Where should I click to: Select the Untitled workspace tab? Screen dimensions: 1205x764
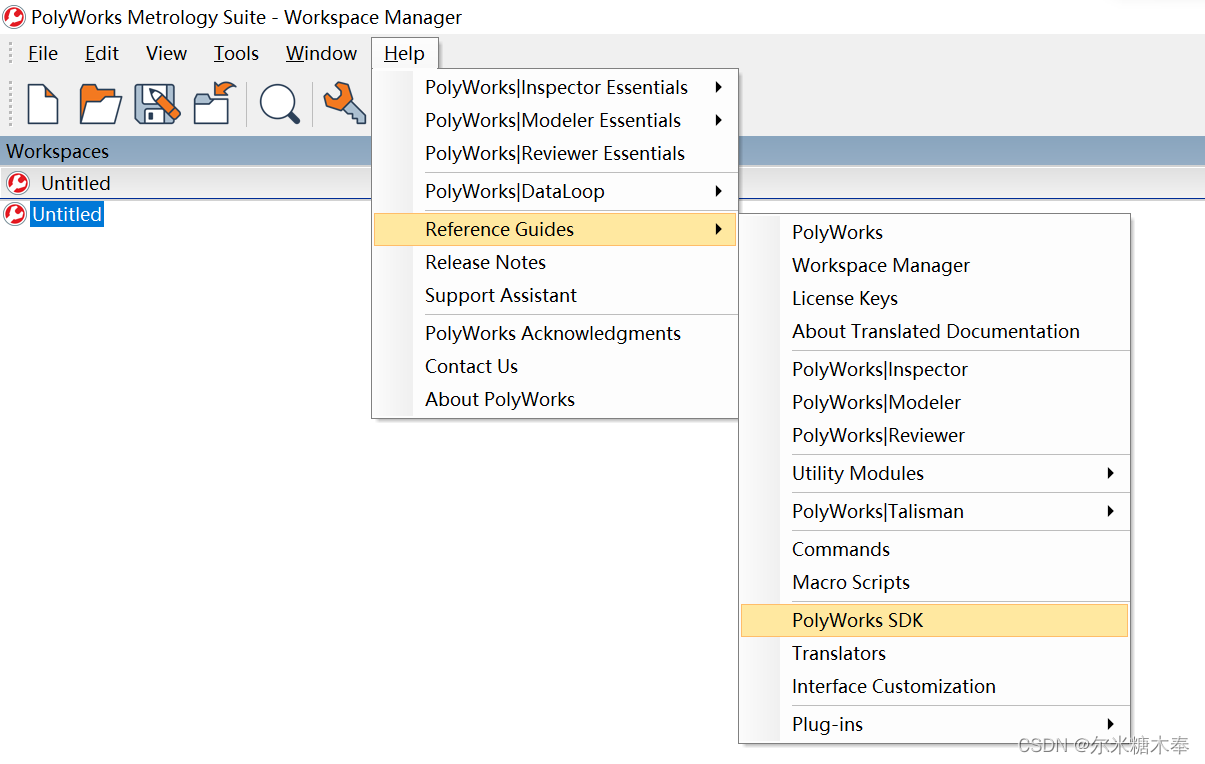point(75,183)
